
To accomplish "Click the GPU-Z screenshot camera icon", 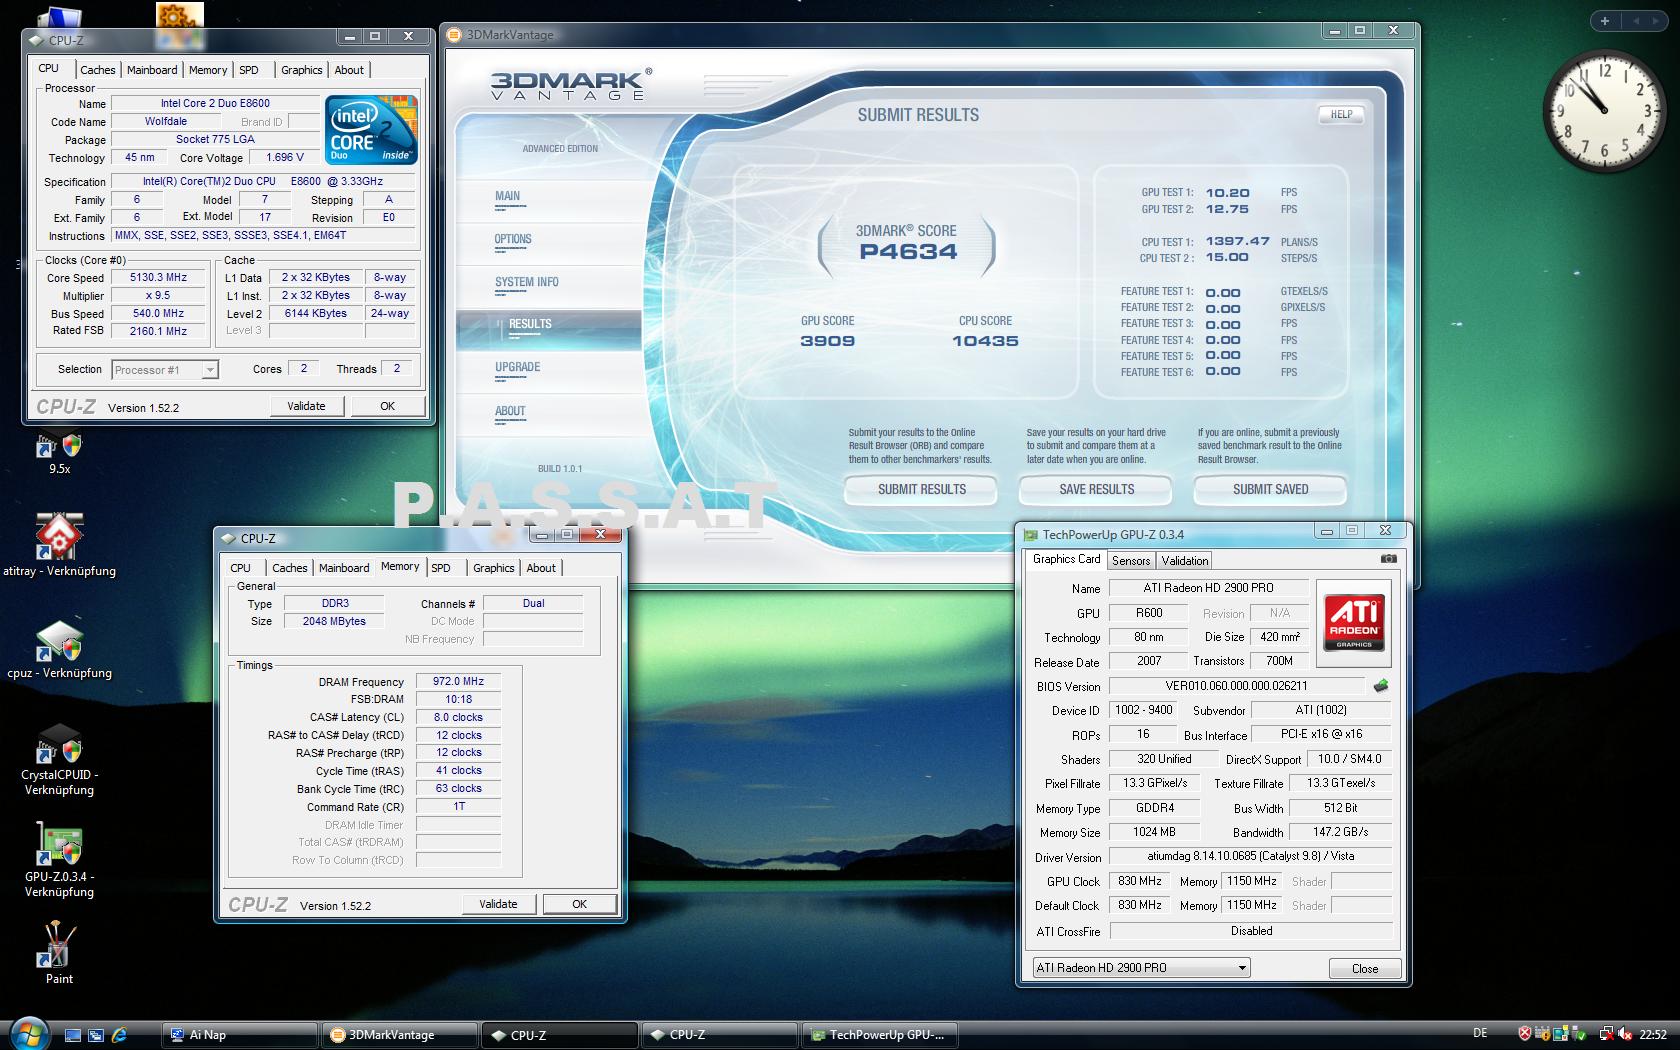I will click(1388, 559).
